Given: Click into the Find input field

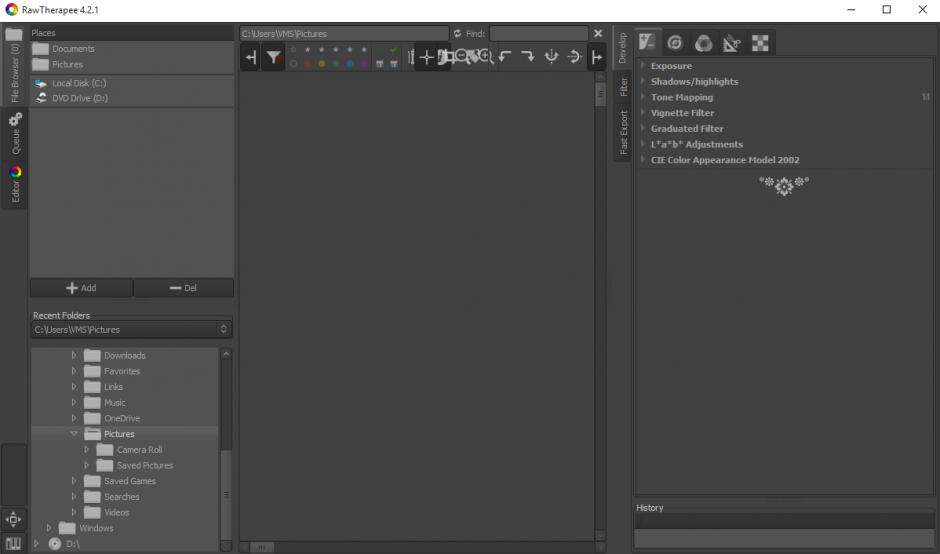Looking at the screenshot, I should pyautogui.click(x=538, y=34).
